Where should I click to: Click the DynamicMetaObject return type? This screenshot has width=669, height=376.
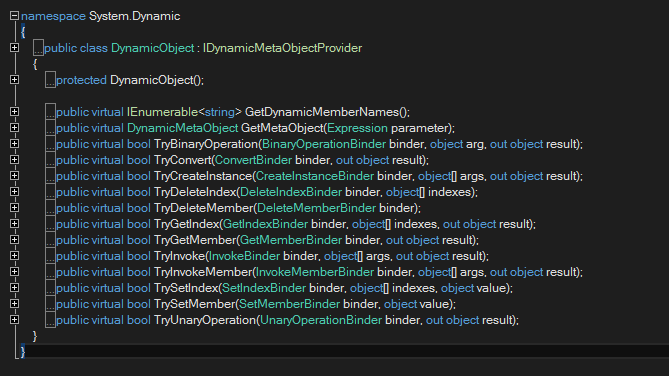point(182,128)
